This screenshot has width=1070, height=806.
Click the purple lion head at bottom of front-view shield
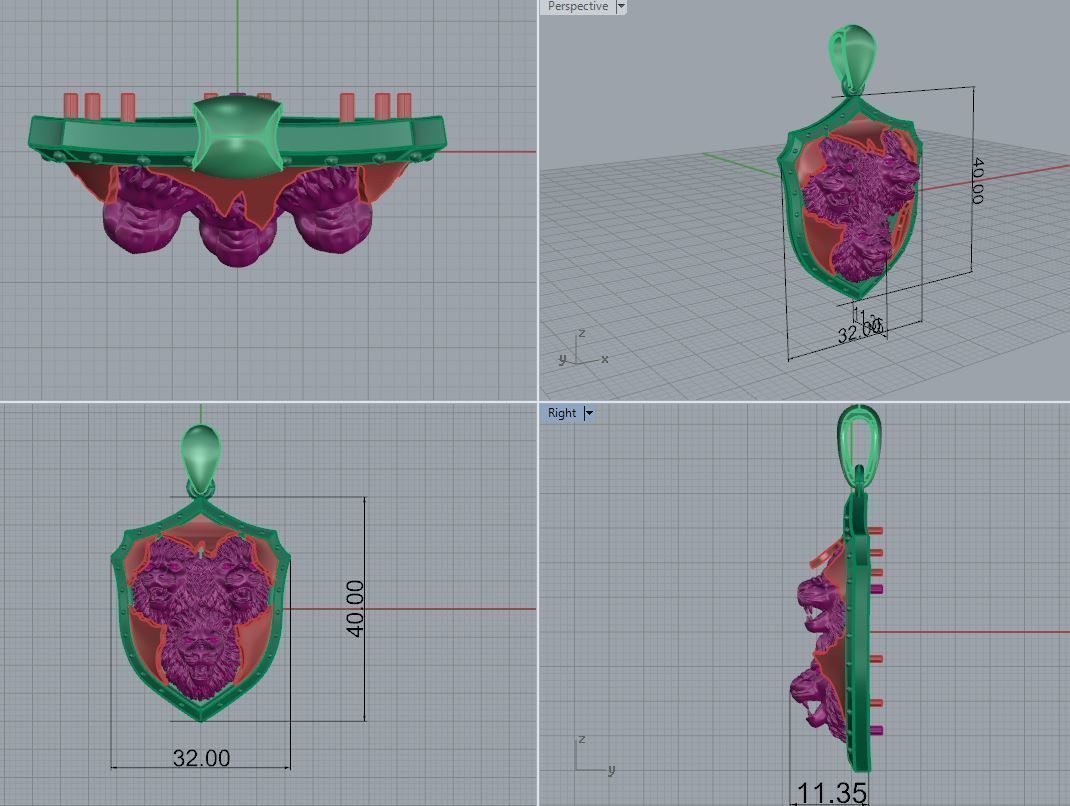[x=199, y=659]
